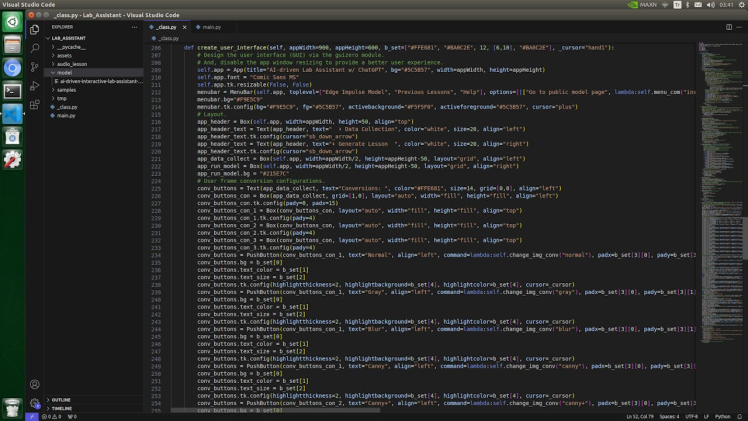Click the Spaces: 4 indentation setting
This screenshot has width=748, height=421.
click(x=669, y=416)
